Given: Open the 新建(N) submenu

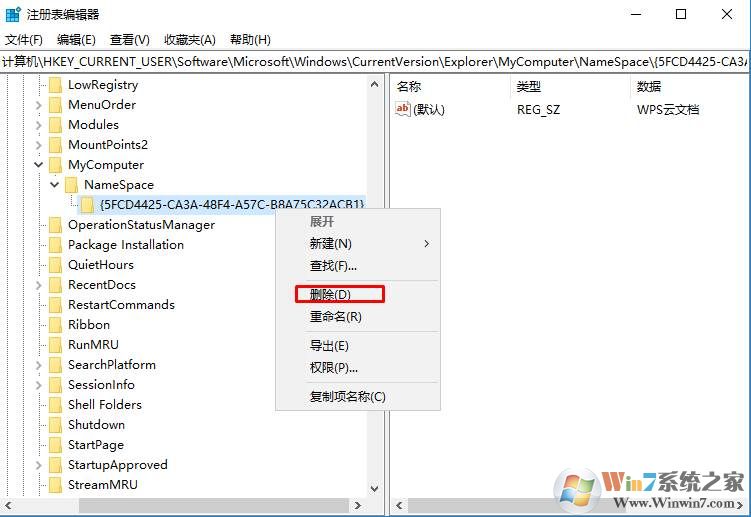Looking at the screenshot, I should 358,244.
